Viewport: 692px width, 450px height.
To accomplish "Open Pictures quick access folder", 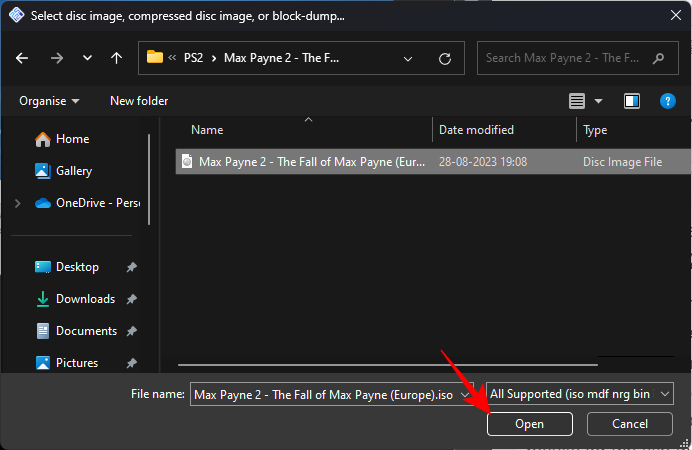I will click(x=66, y=363).
